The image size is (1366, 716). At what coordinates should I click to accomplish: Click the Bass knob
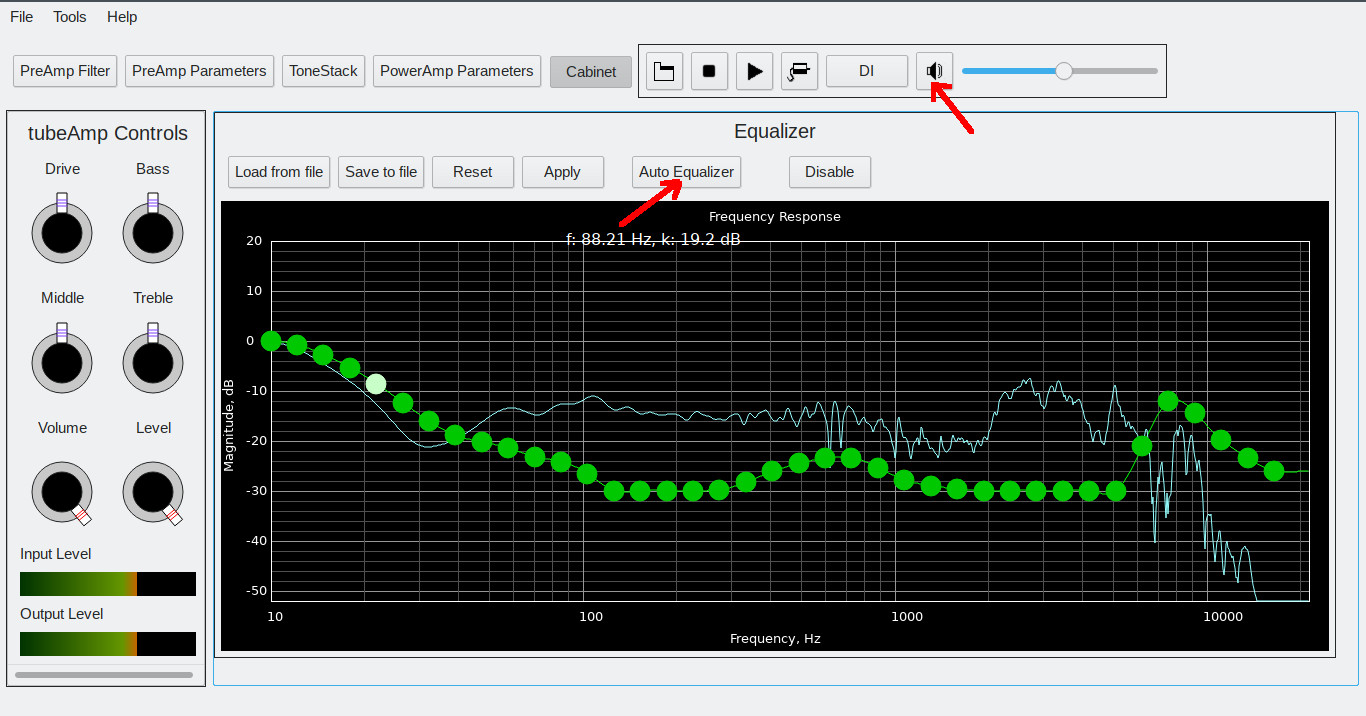point(153,233)
